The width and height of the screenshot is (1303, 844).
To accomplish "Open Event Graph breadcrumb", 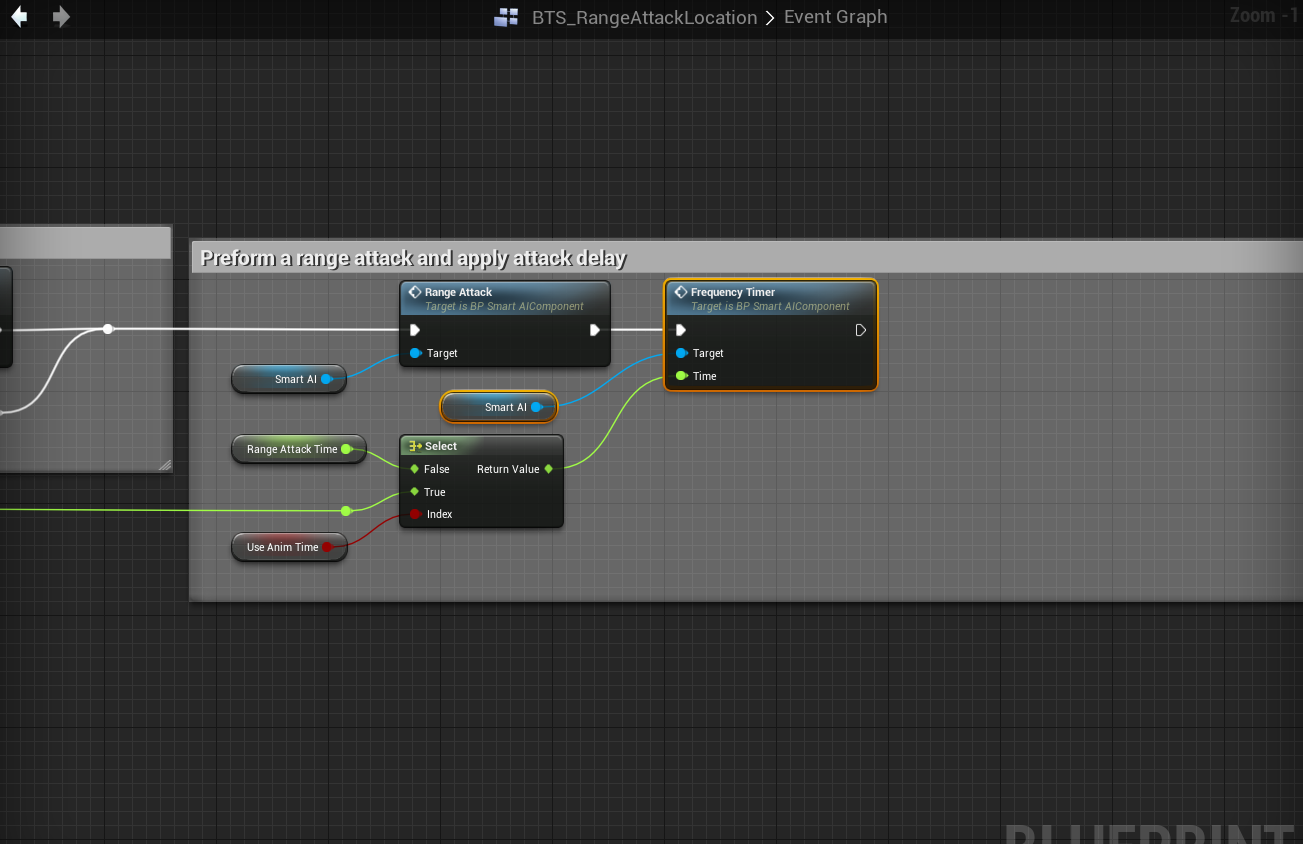I will (835, 18).
